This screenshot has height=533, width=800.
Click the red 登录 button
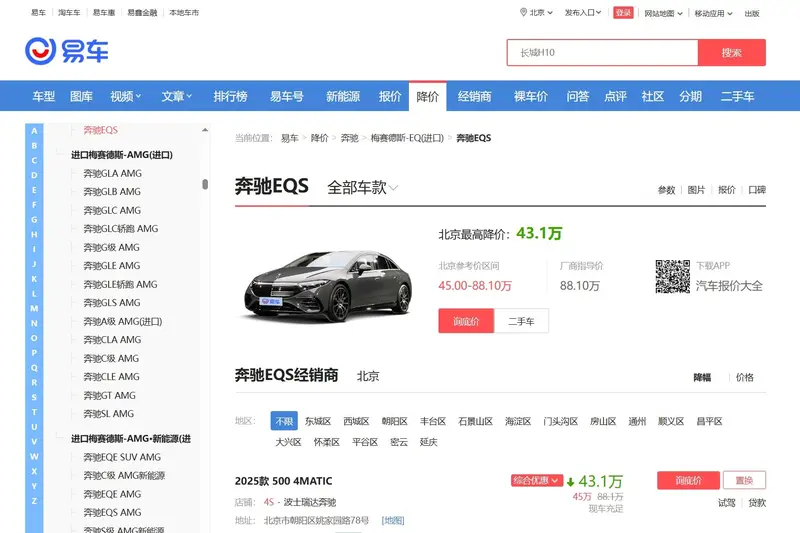point(623,13)
